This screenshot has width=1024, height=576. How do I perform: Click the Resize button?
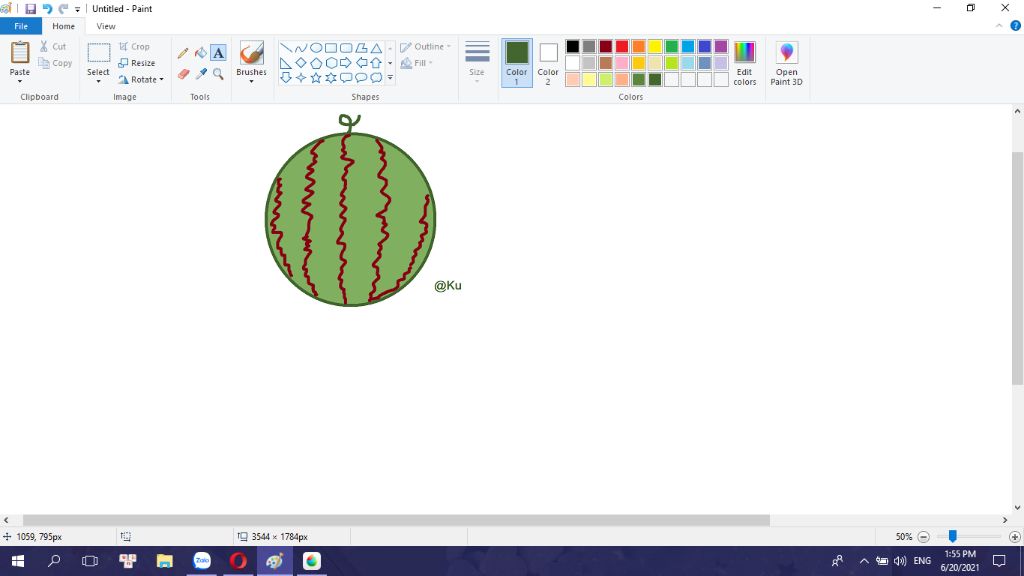click(137, 63)
